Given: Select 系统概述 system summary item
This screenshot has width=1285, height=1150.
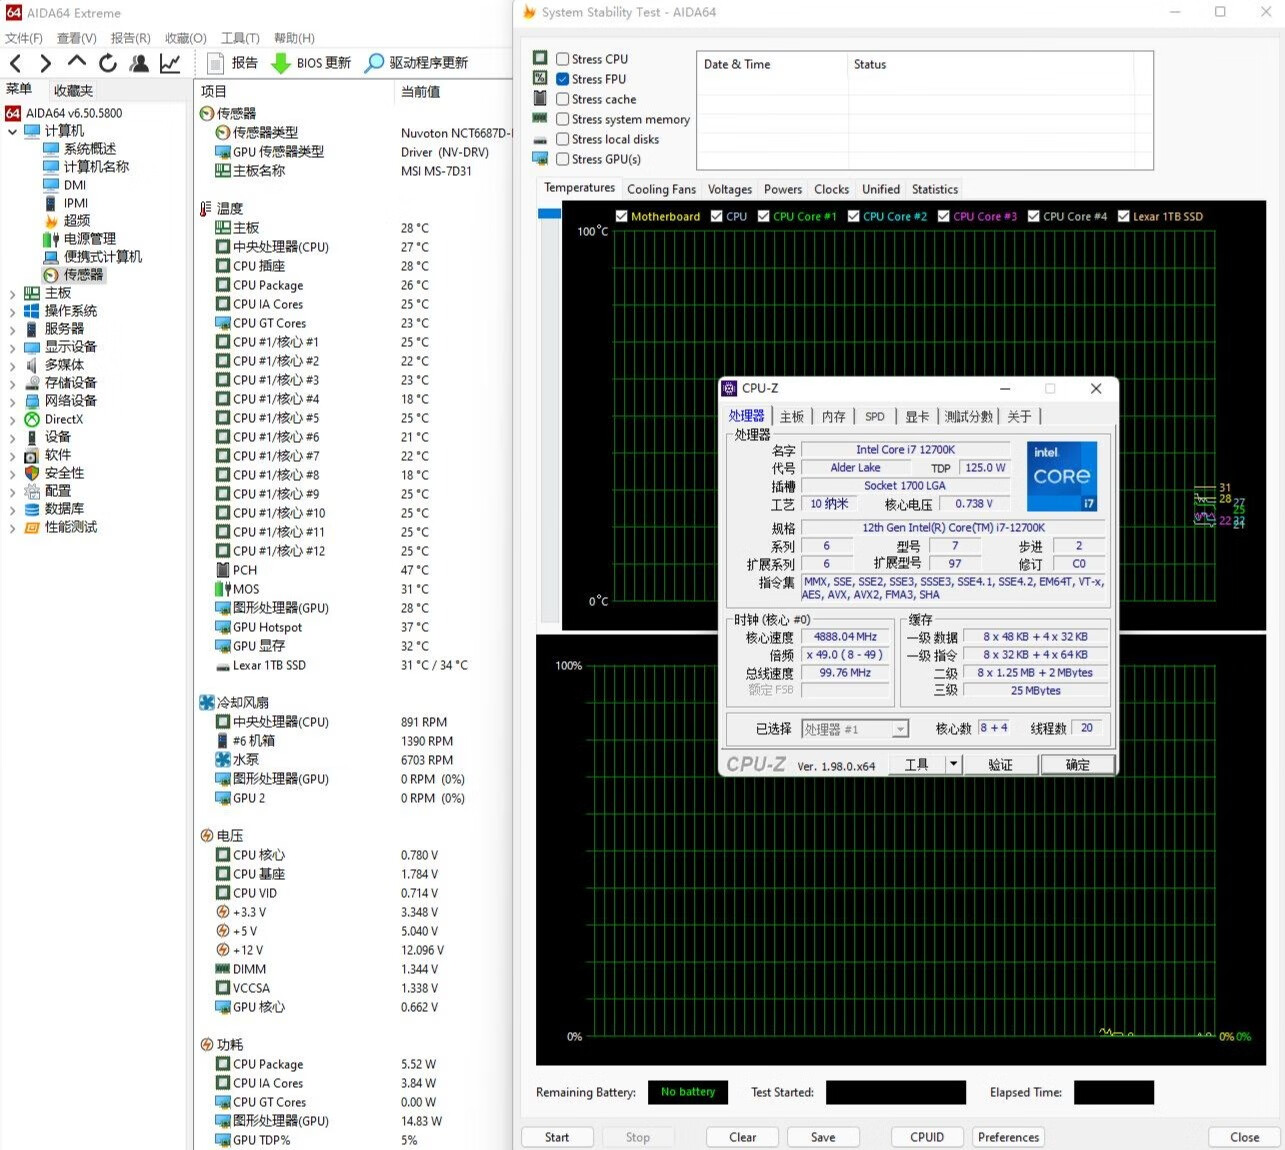Looking at the screenshot, I should (x=80, y=149).
